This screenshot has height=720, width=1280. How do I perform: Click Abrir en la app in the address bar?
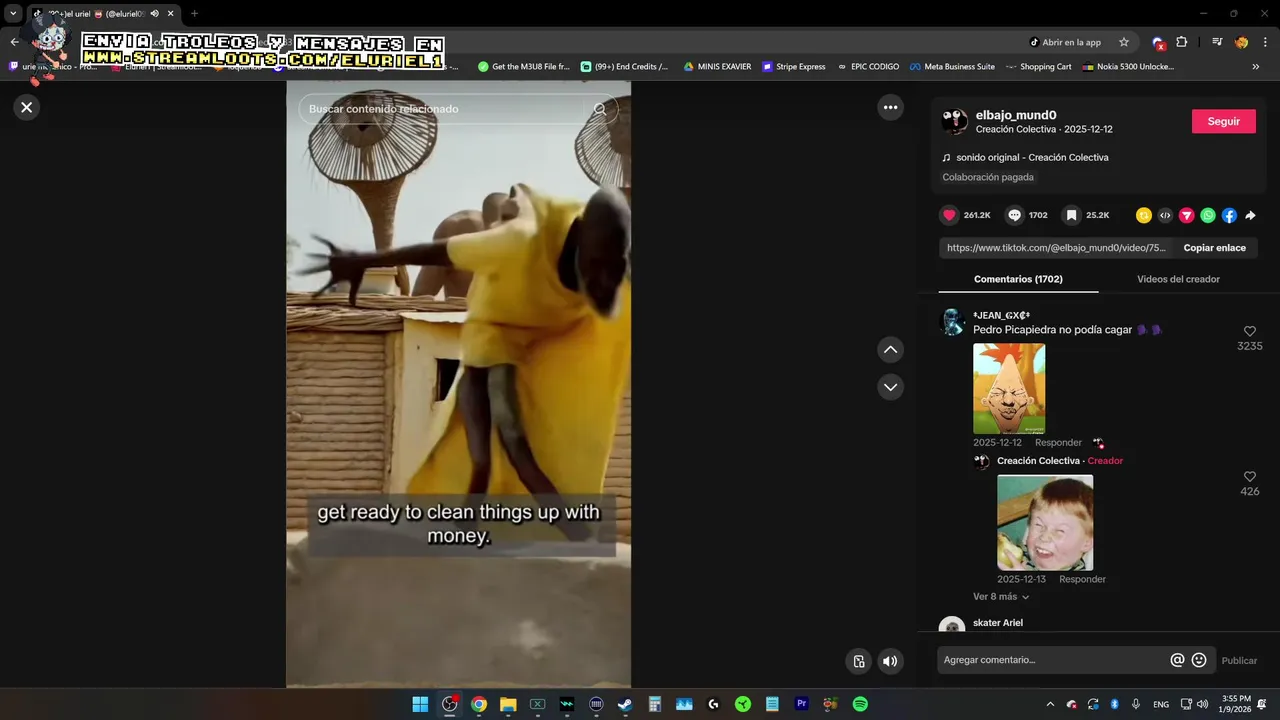pyautogui.click(x=1065, y=42)
